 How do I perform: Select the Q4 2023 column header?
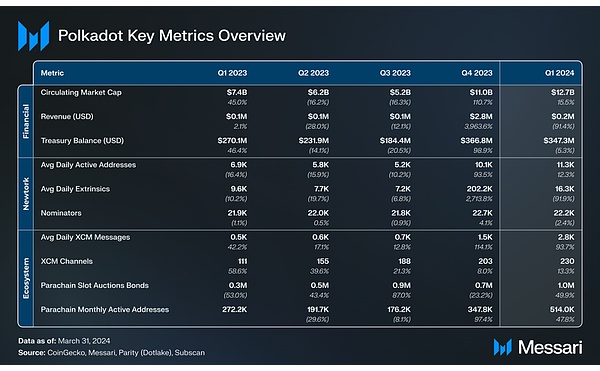pyautogui.click(x=477, y=73)
